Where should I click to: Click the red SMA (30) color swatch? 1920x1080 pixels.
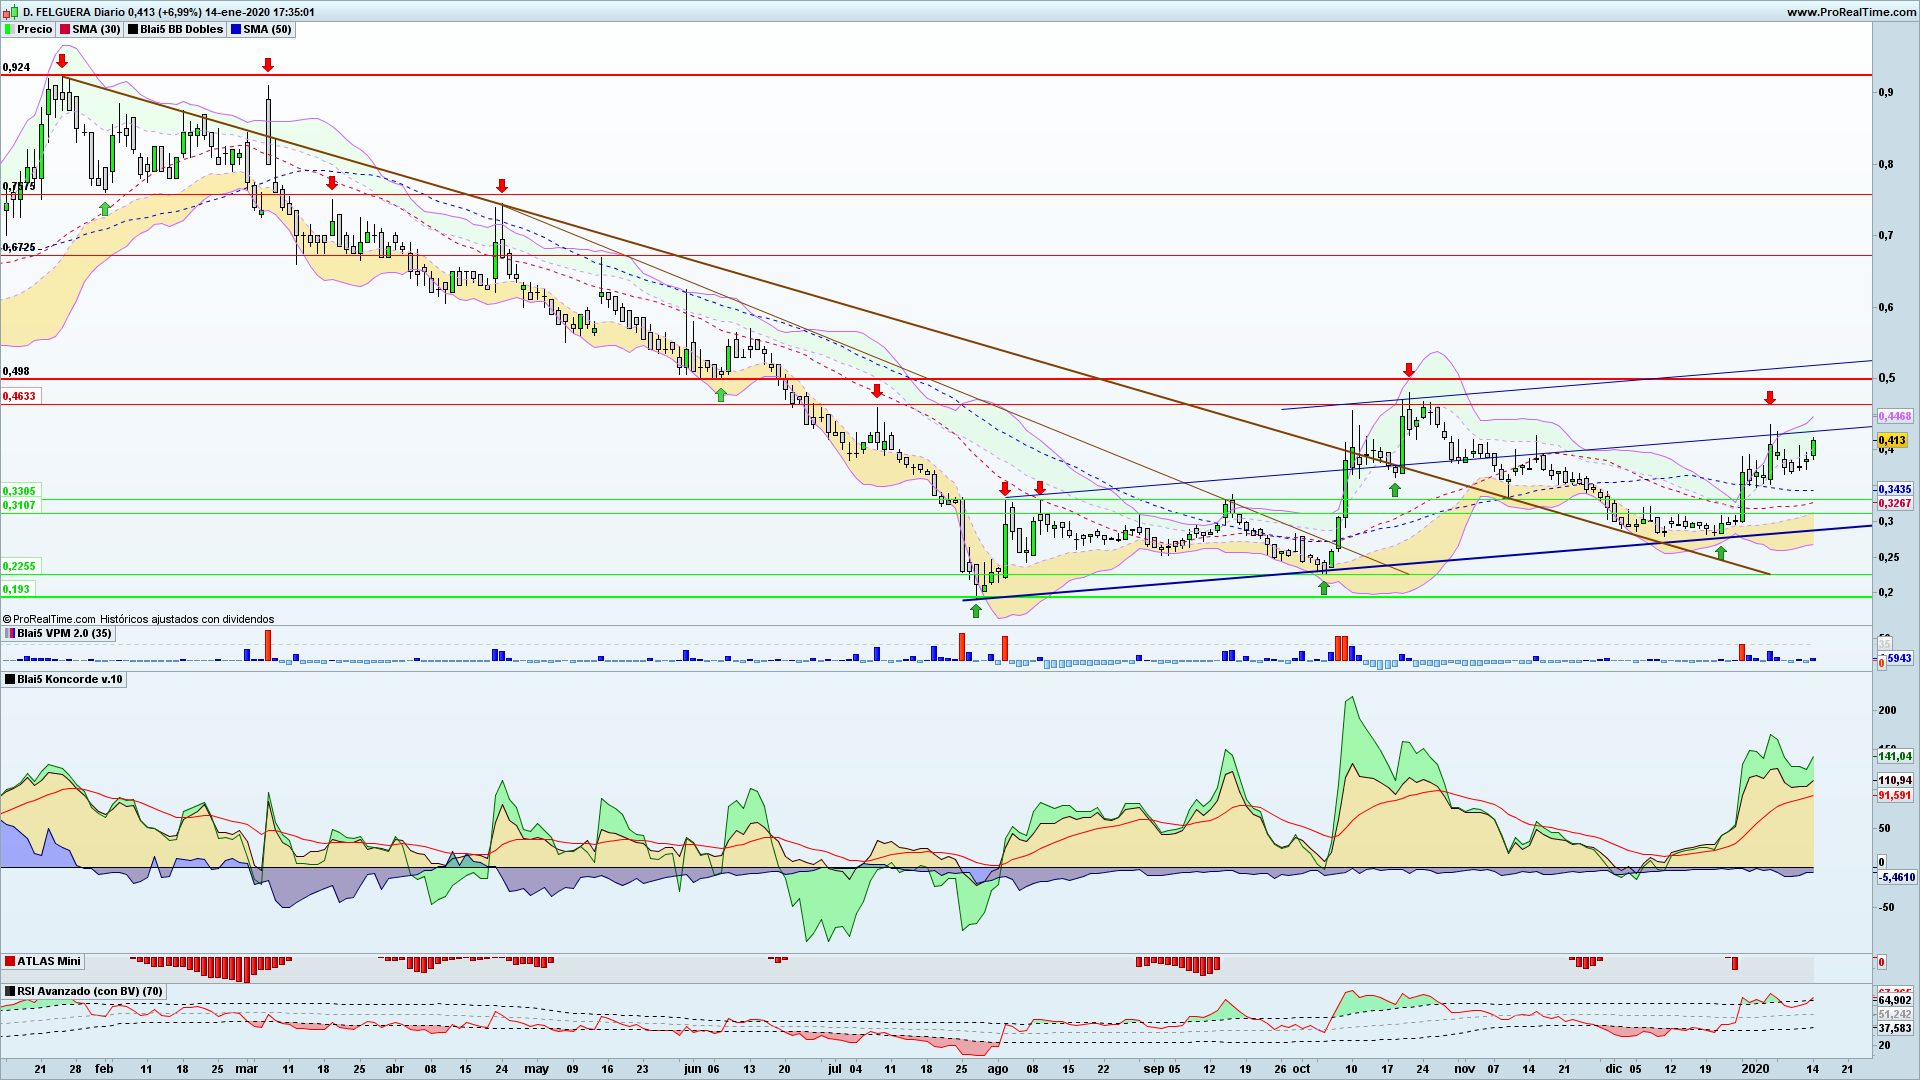pos(65,29)
